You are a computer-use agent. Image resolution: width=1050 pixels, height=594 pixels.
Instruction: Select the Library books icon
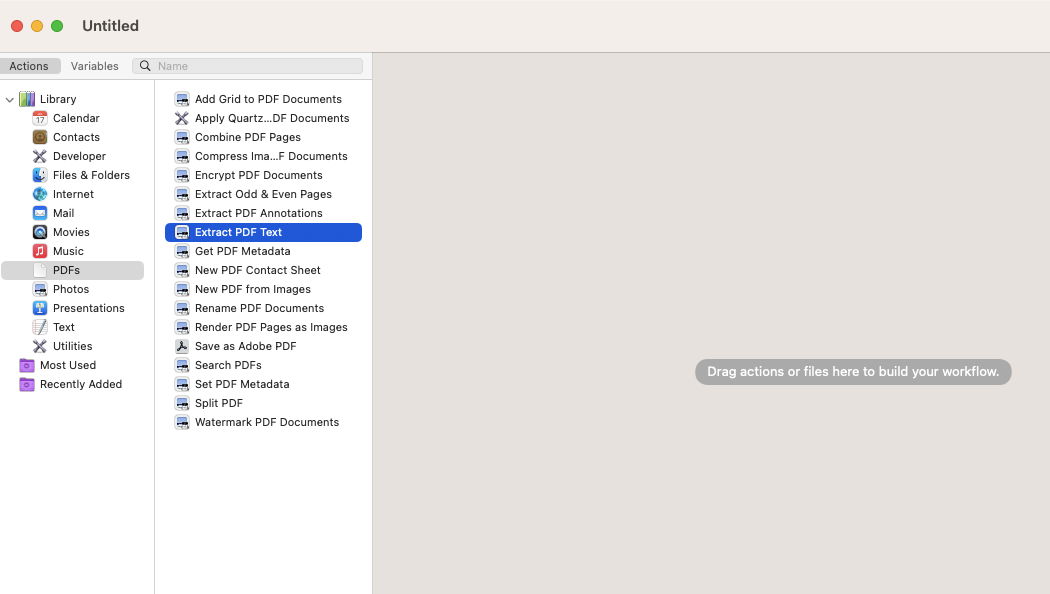[x=27, y=99]
